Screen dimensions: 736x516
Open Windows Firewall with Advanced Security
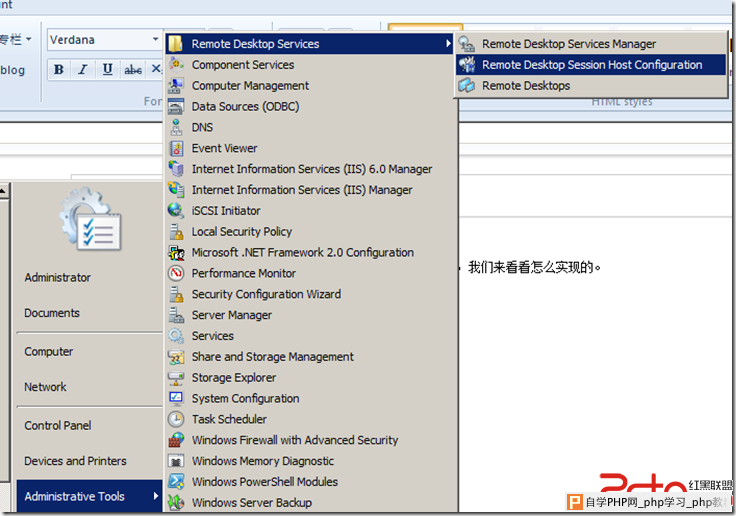310,440
